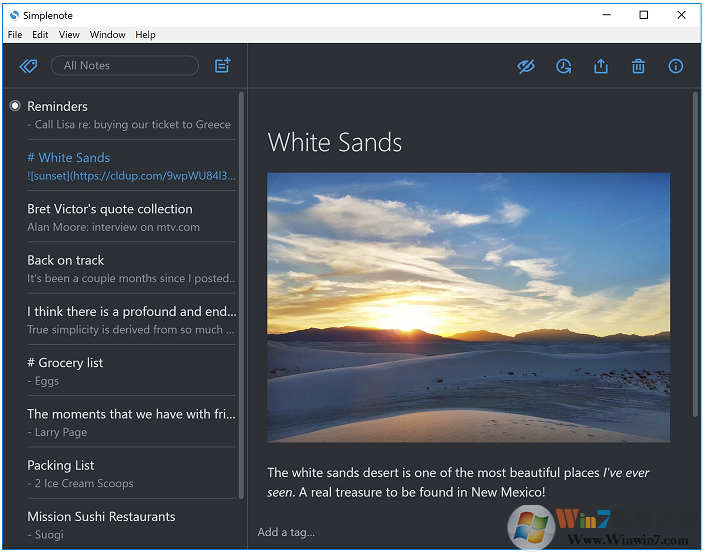Share the current note
The image size is (705, 554).
pyautogui.click(x=601, y=66)
